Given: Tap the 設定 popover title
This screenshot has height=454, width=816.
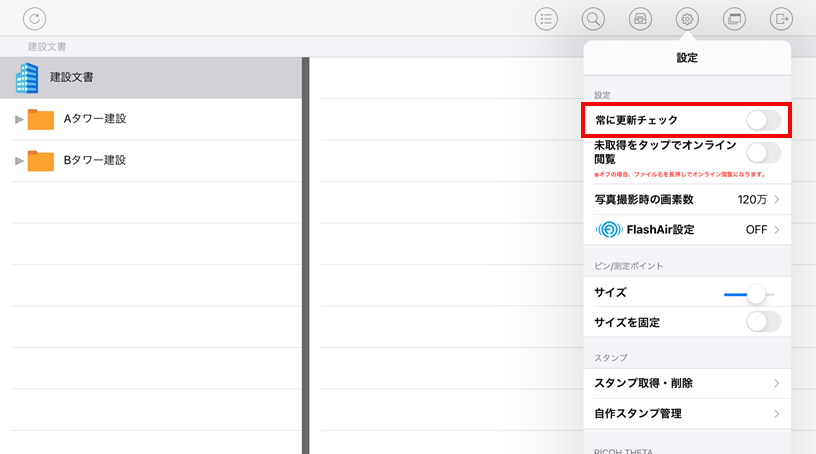Looking at the screenshot, I should point(687,58).
